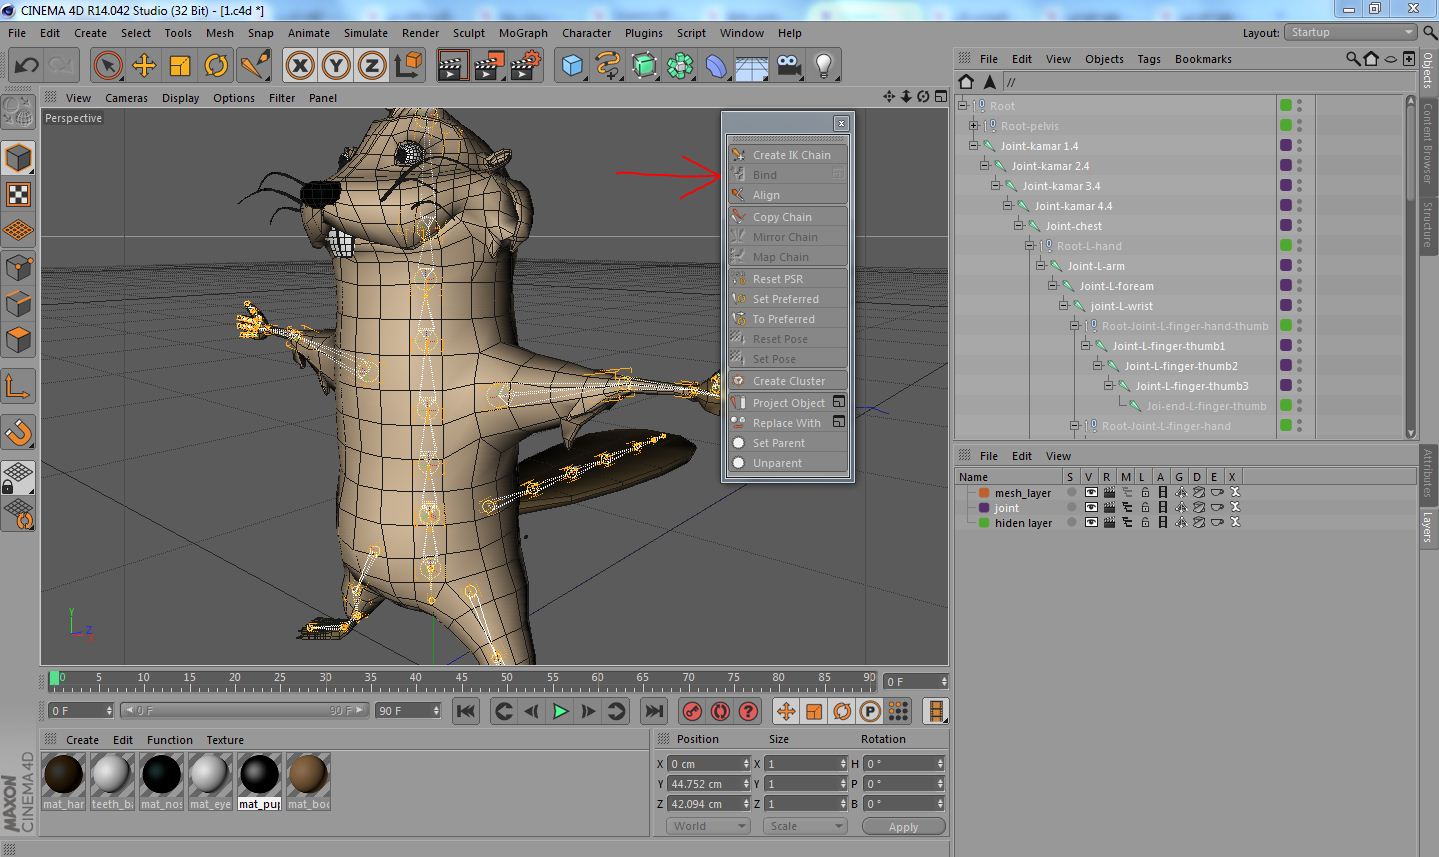
Task: Open the camera objects icon
Action: (x=788, y=66)
